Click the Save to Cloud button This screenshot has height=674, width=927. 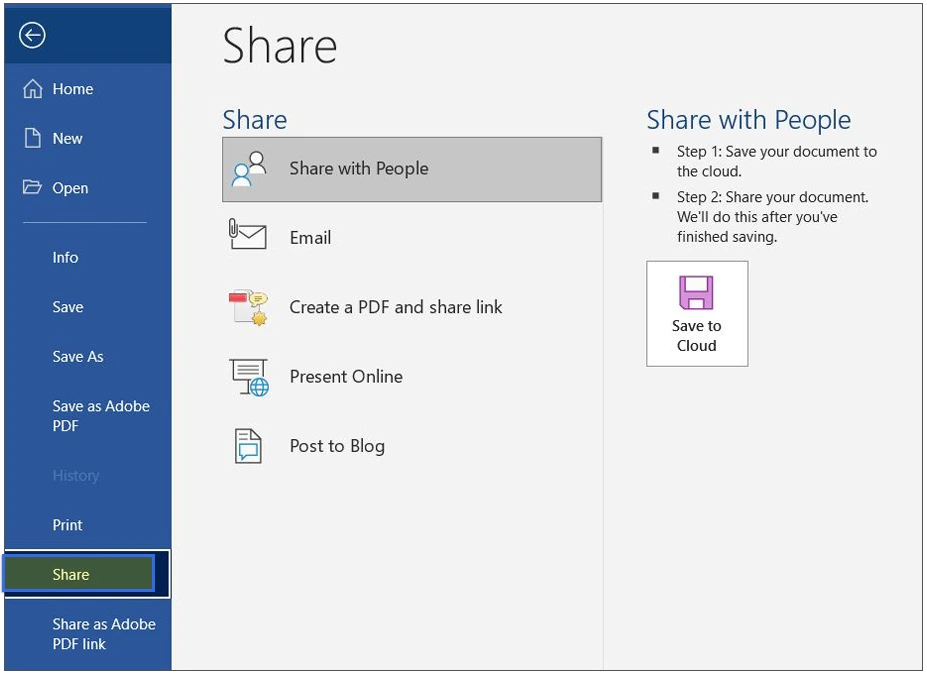click(x=697, y=313)
